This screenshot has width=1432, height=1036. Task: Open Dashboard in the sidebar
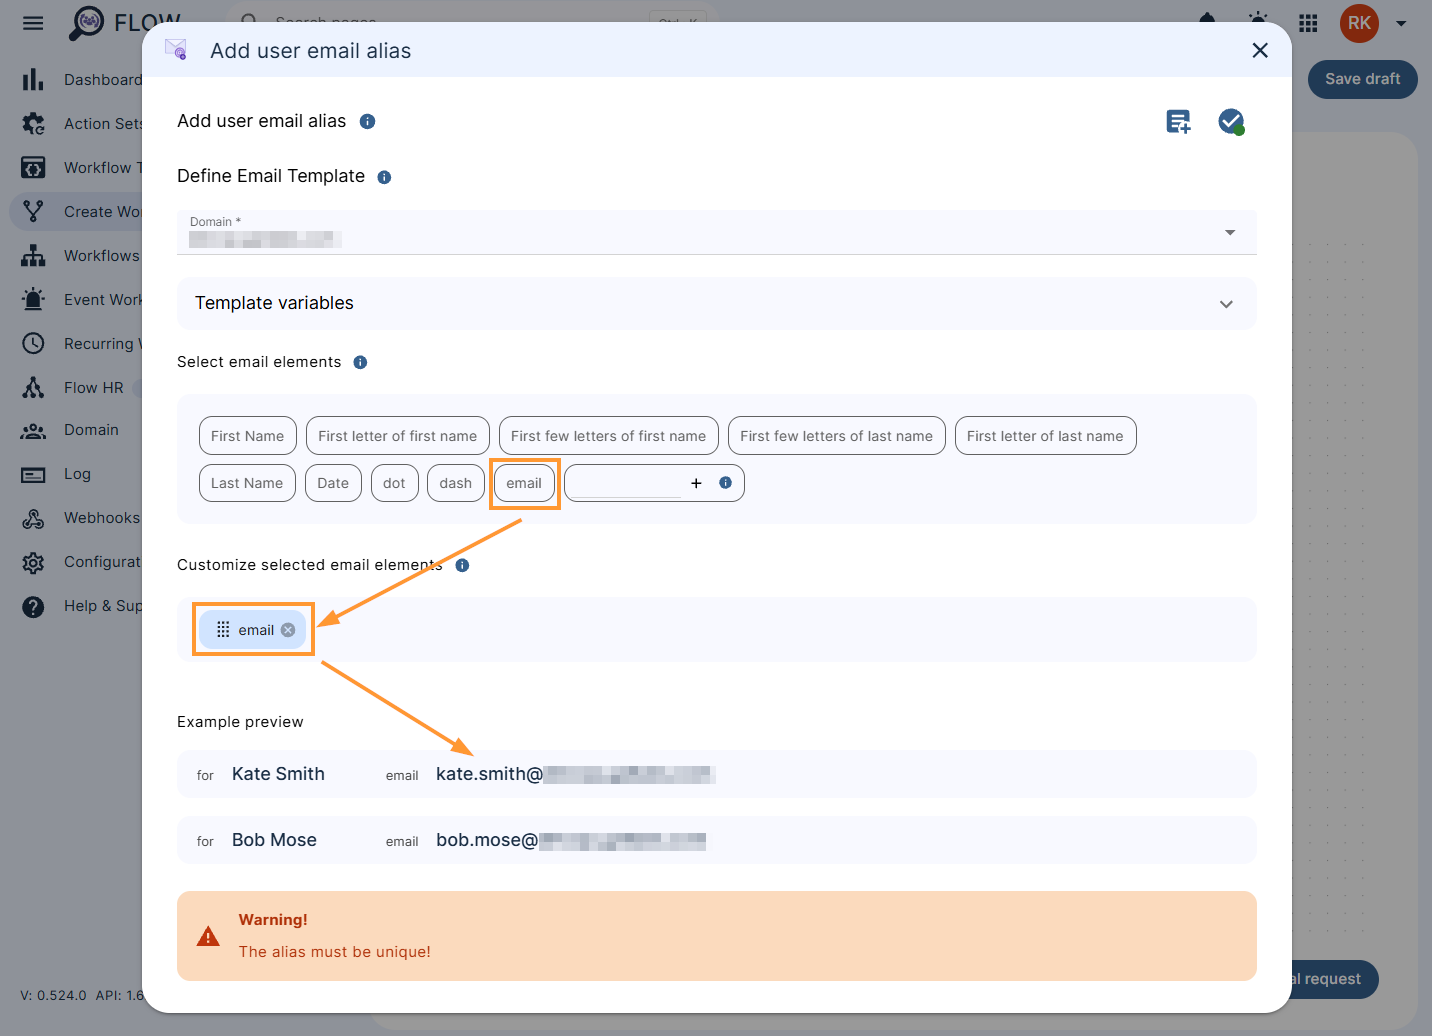(103, 80)
